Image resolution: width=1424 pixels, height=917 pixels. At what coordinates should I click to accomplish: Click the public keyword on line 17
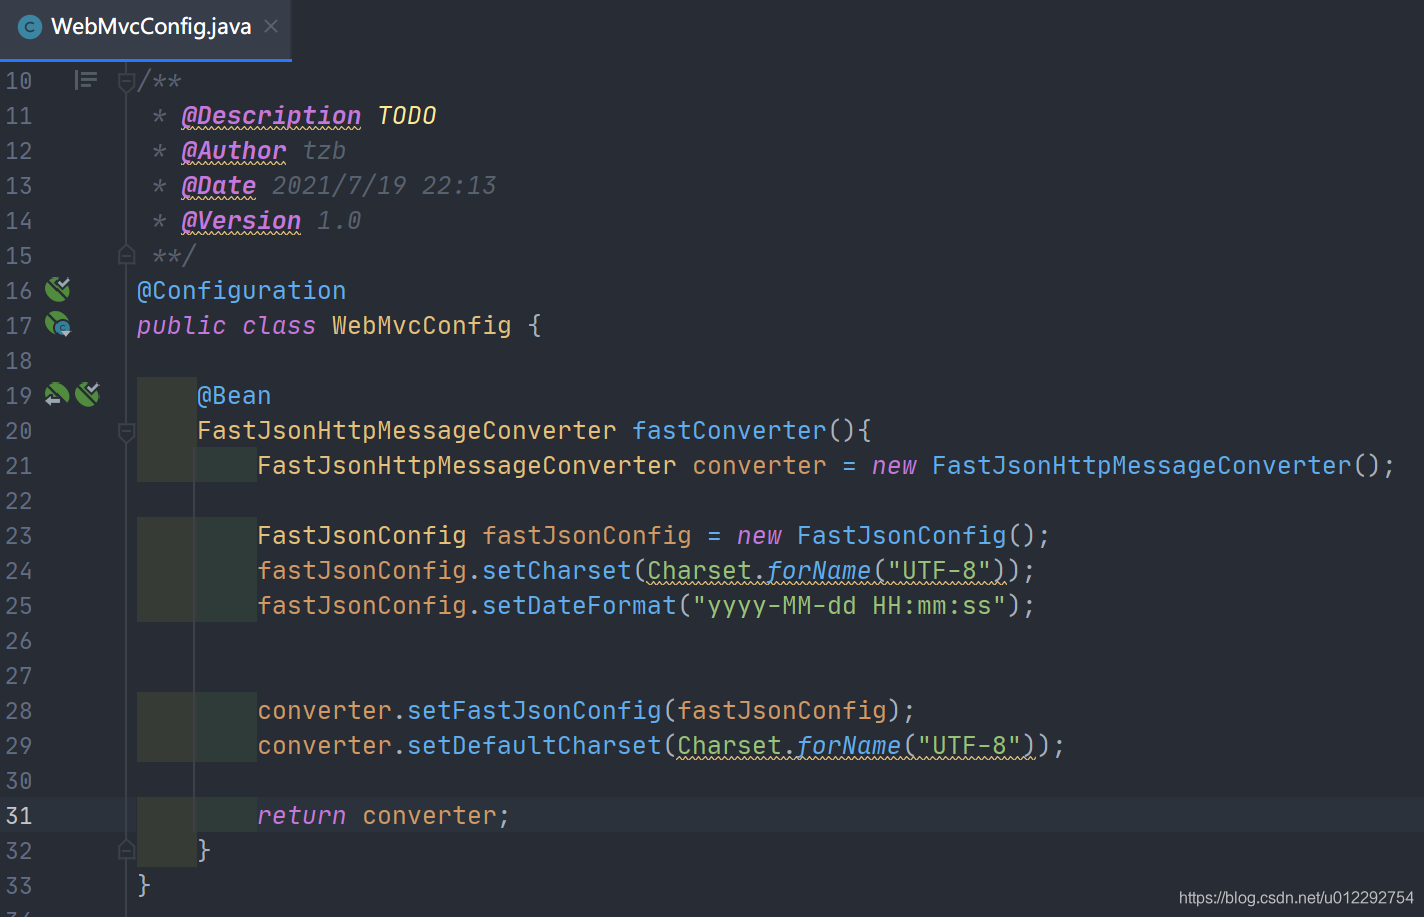click(x=182, y=326)
